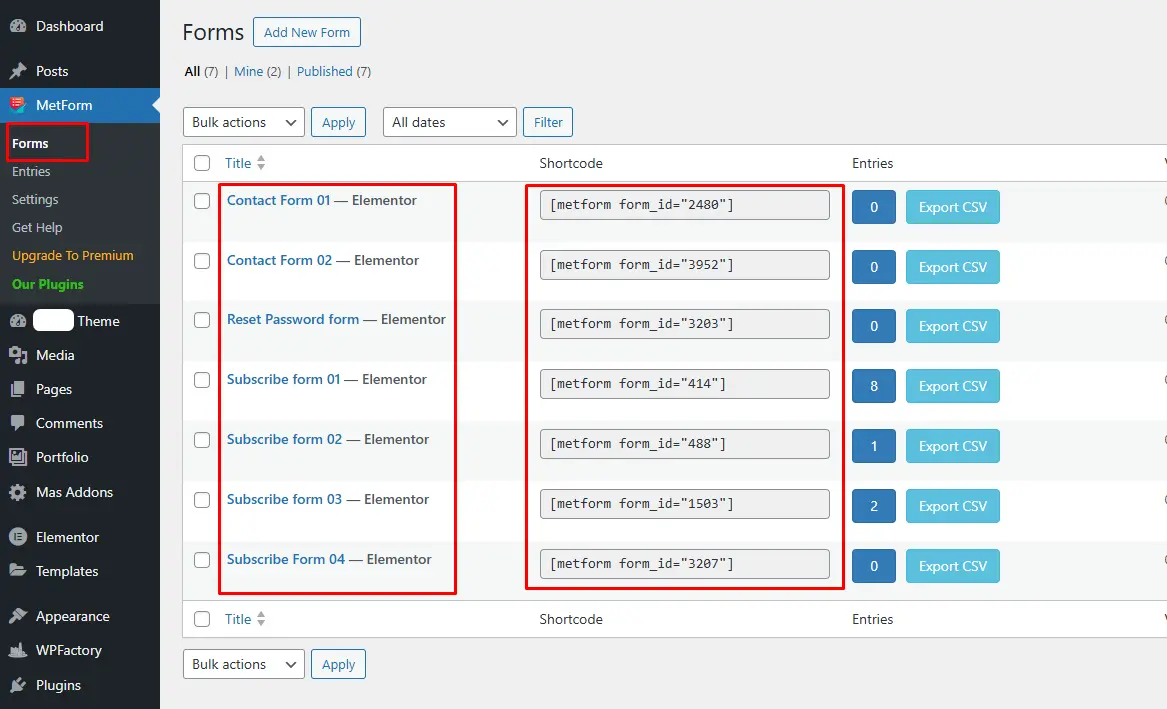Screen dimensions: 1167x709
Task: Check the Subscribe form 02 checkbox
Action: pos(202,440)
